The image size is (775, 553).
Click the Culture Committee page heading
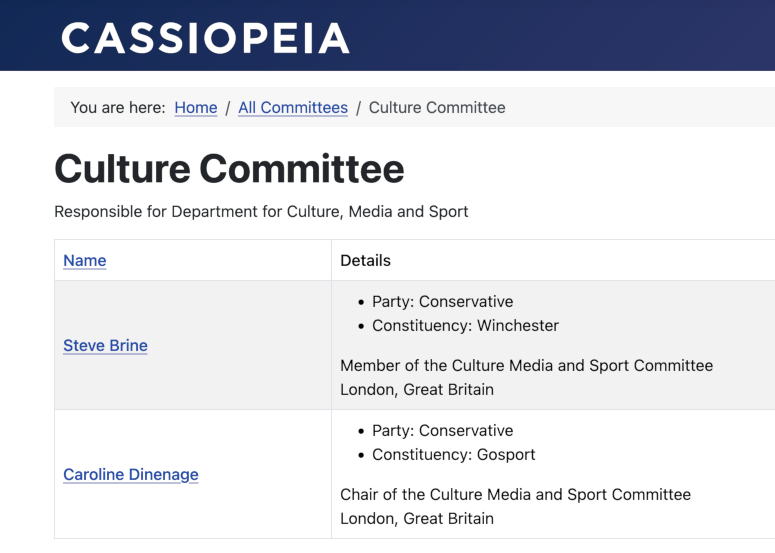pos(229,169)
